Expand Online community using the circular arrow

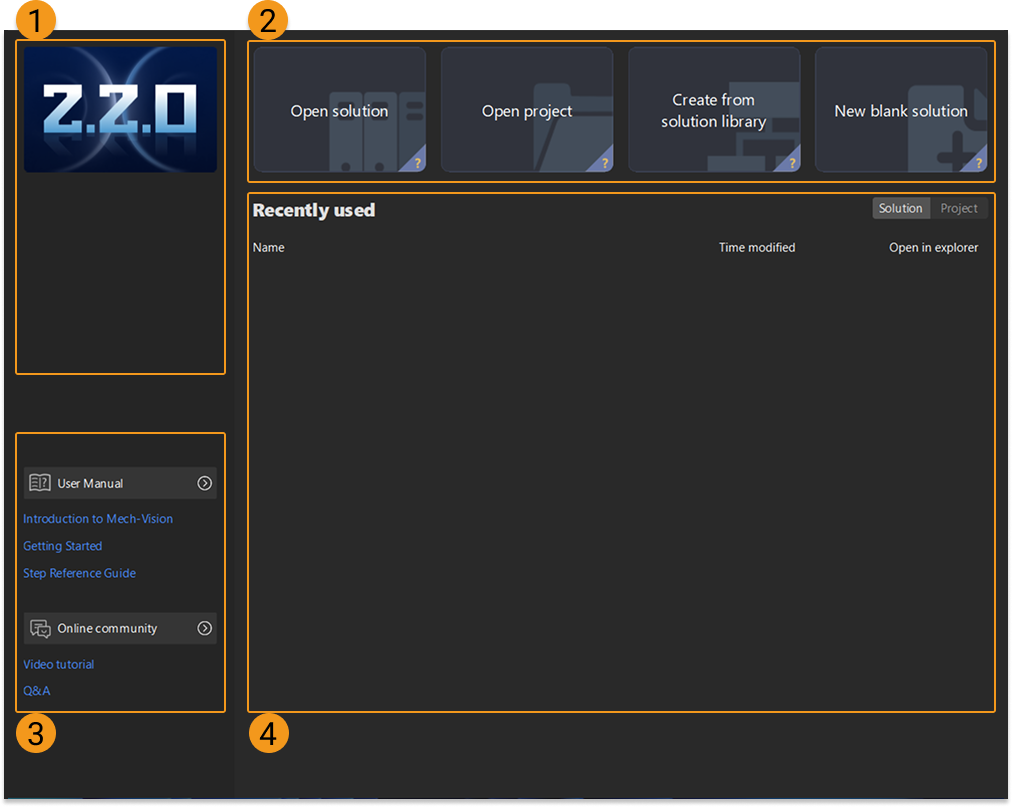205,628
